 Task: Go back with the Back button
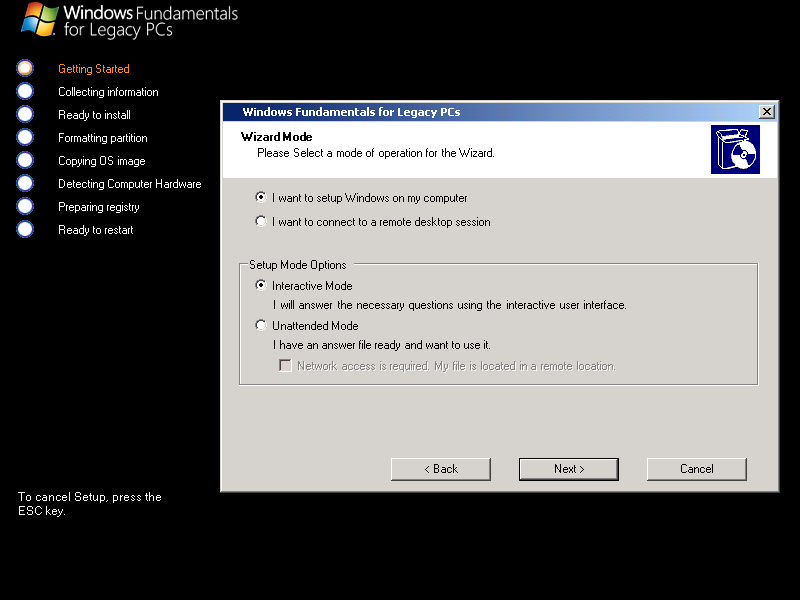click(x=441, y=469)
